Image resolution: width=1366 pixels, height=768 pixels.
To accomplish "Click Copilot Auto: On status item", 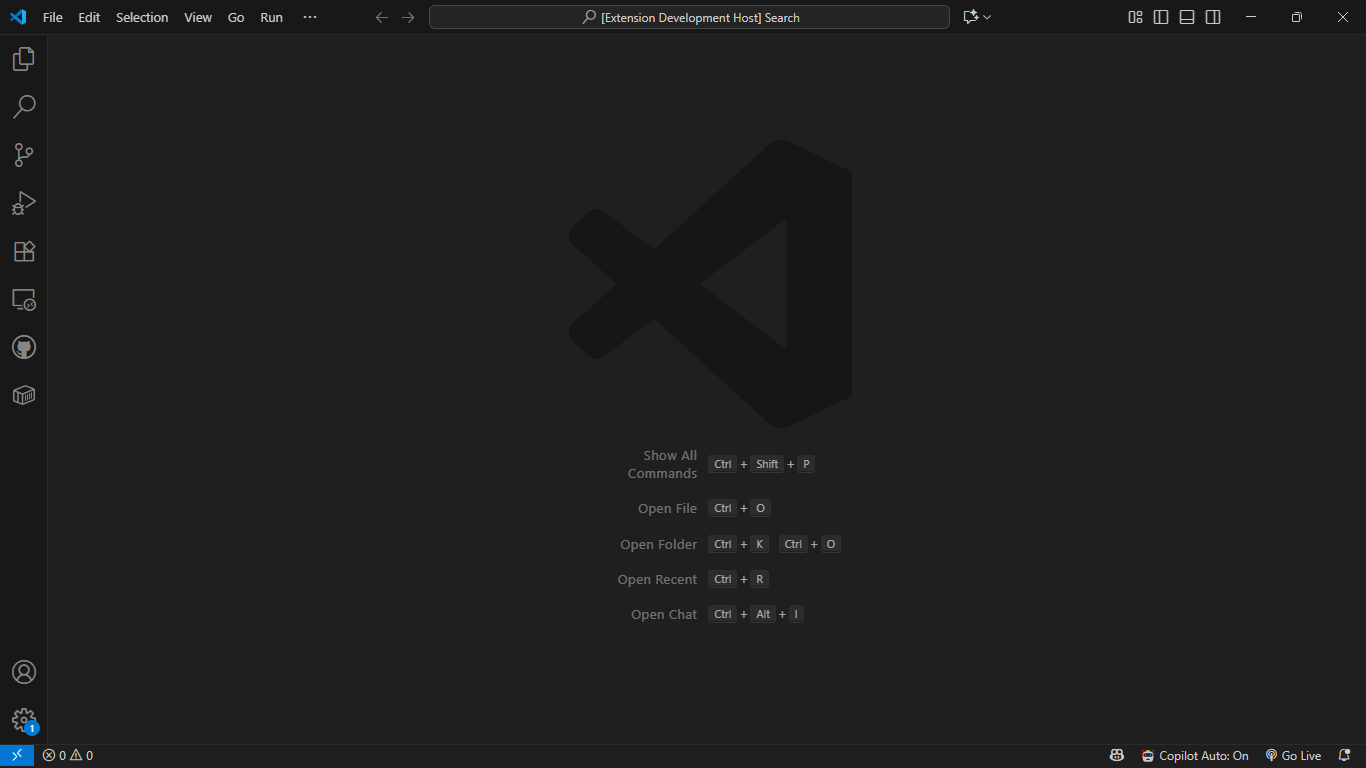I will coord(1195,756).
